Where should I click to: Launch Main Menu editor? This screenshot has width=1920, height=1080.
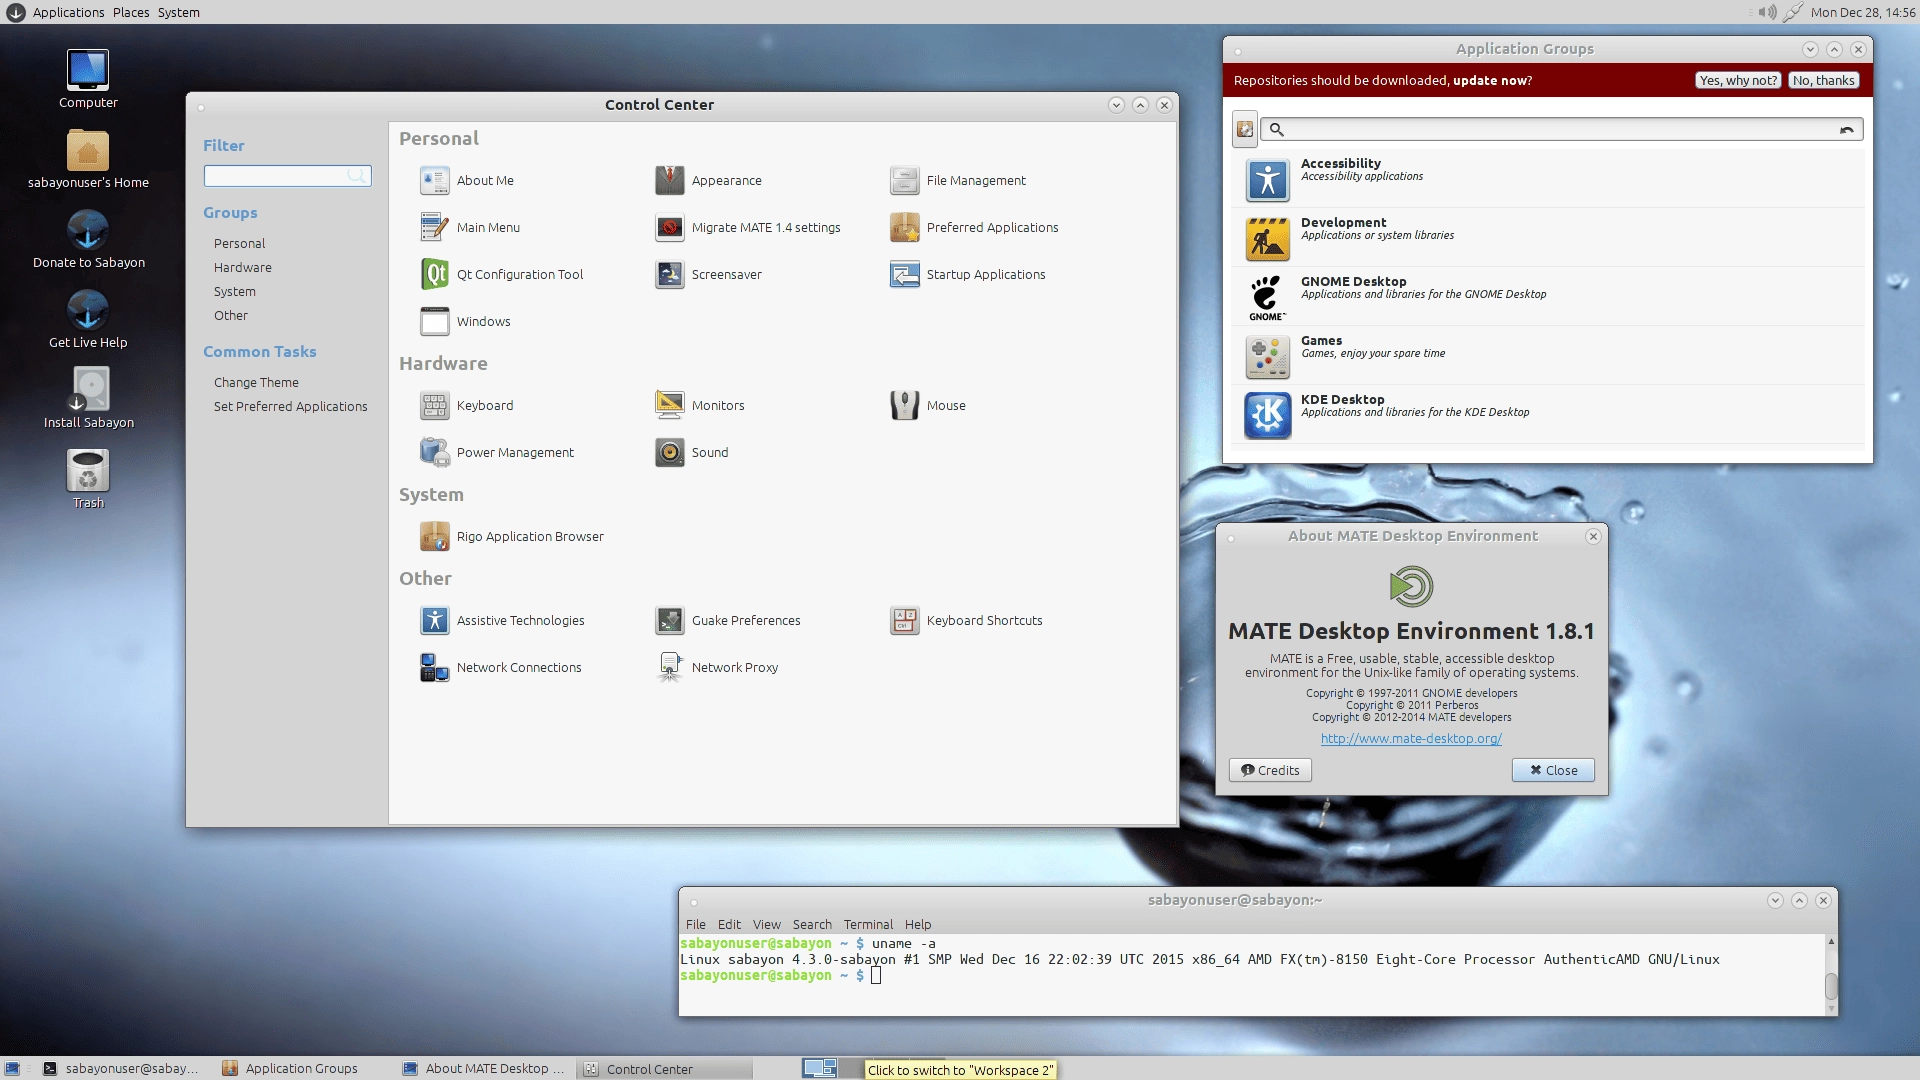470,228
